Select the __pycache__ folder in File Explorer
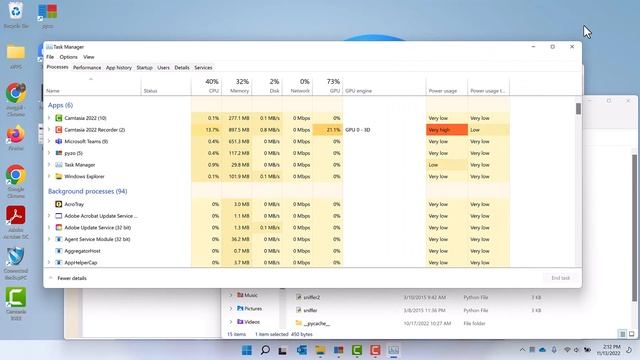Image resolution: width=640 pixels, height=360 pixels. click(x=313, y=323)
